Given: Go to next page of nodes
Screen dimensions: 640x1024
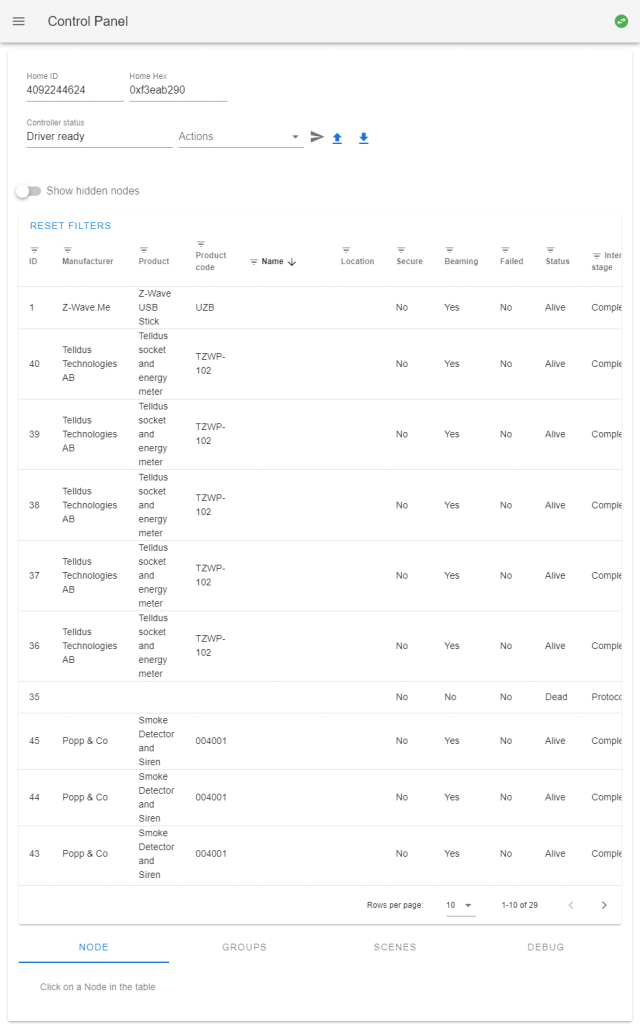Looking at the screenshot, I should point(604,905).
